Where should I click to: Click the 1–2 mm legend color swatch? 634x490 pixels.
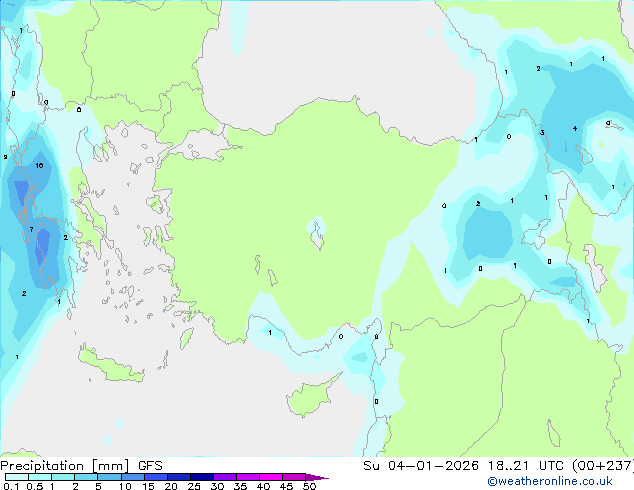click(63, 477)
